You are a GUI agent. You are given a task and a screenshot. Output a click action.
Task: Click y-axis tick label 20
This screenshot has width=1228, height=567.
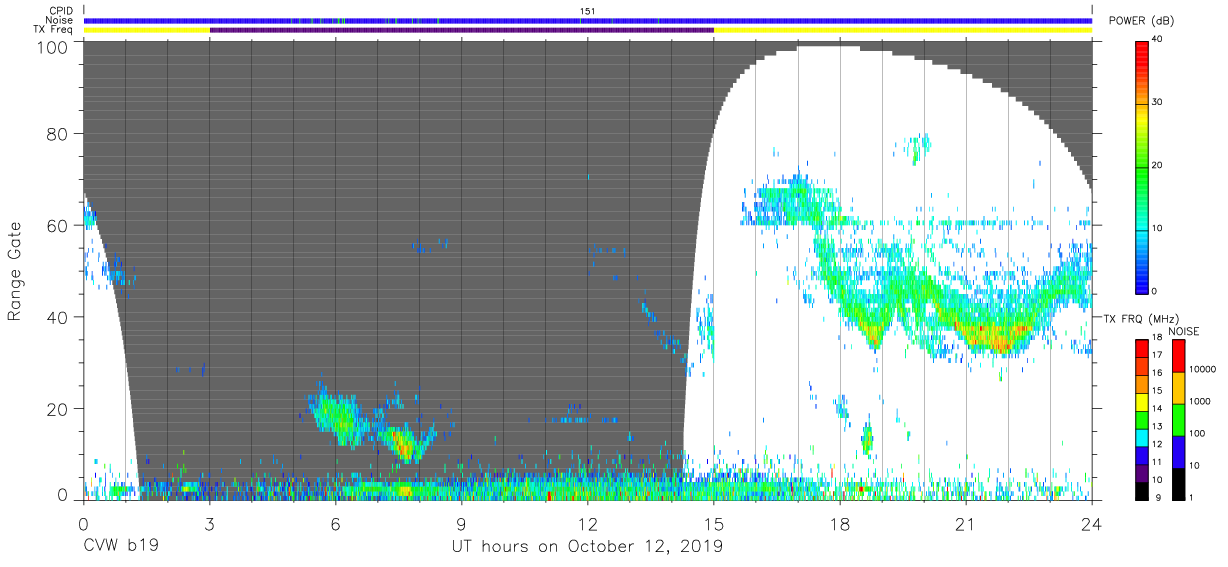click(58, 409)
